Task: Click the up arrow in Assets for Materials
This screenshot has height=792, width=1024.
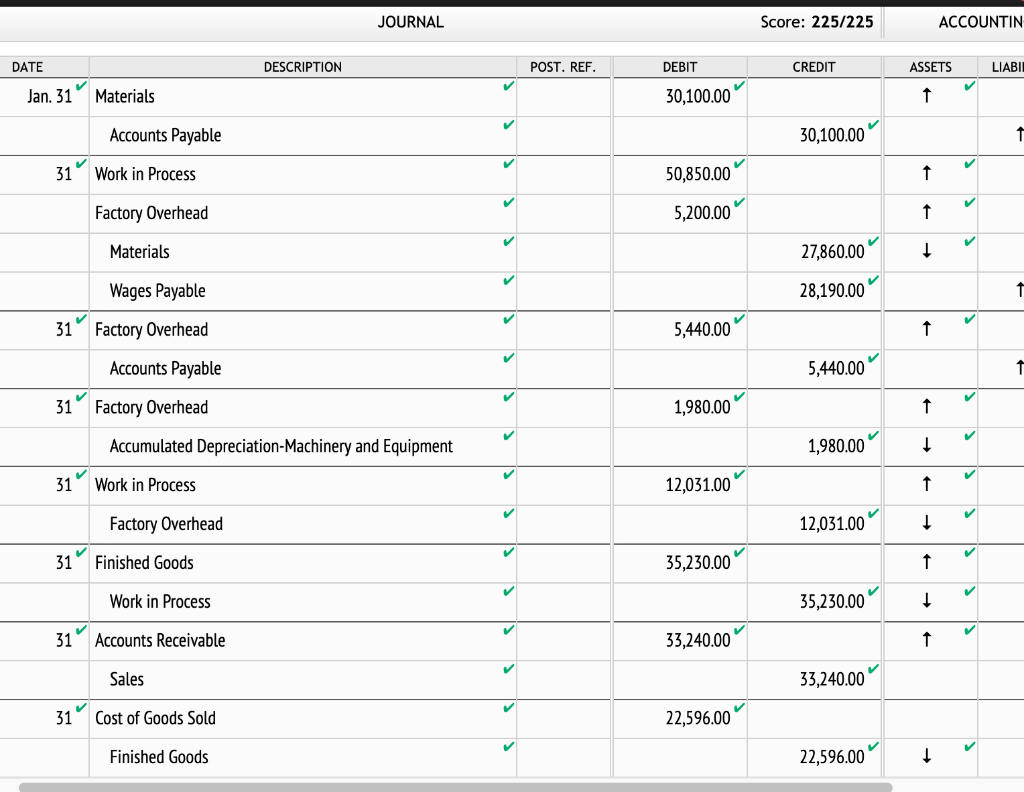Action: tap(928, 96)
